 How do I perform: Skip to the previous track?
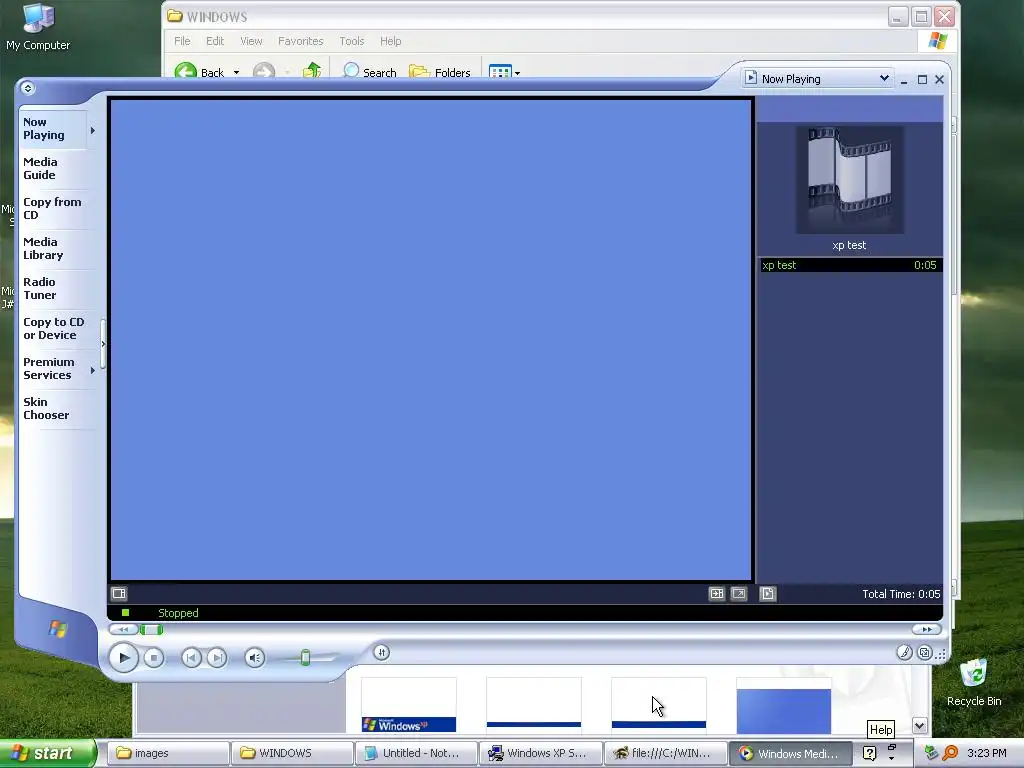click(191, 658)
